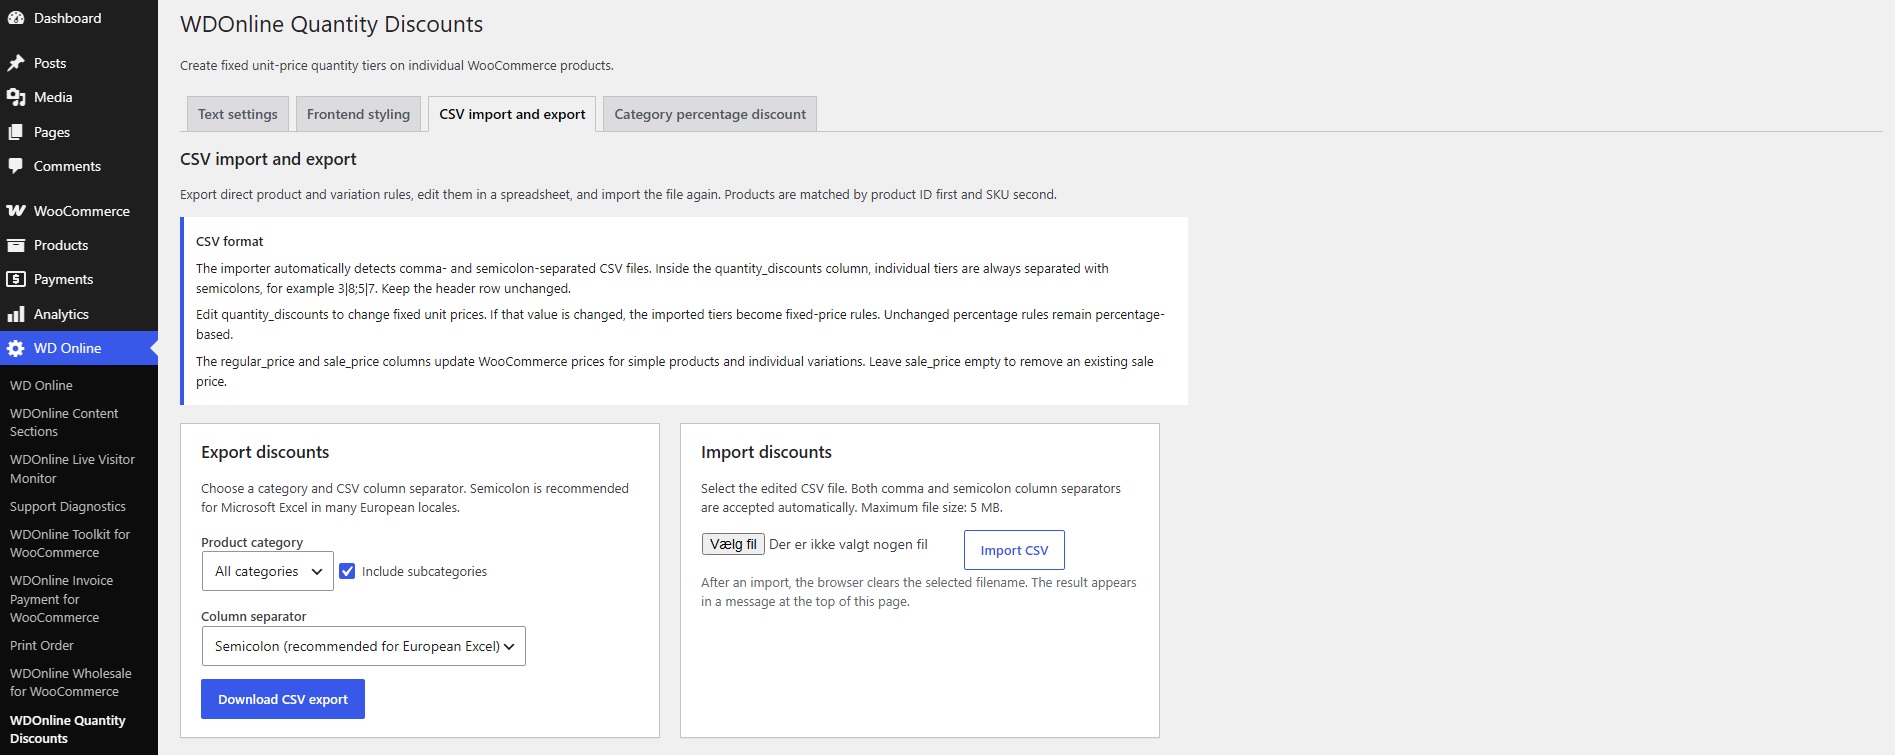1895x755 pixels.
Task: Open the Pages menu item
Action: tap(79, 132)
